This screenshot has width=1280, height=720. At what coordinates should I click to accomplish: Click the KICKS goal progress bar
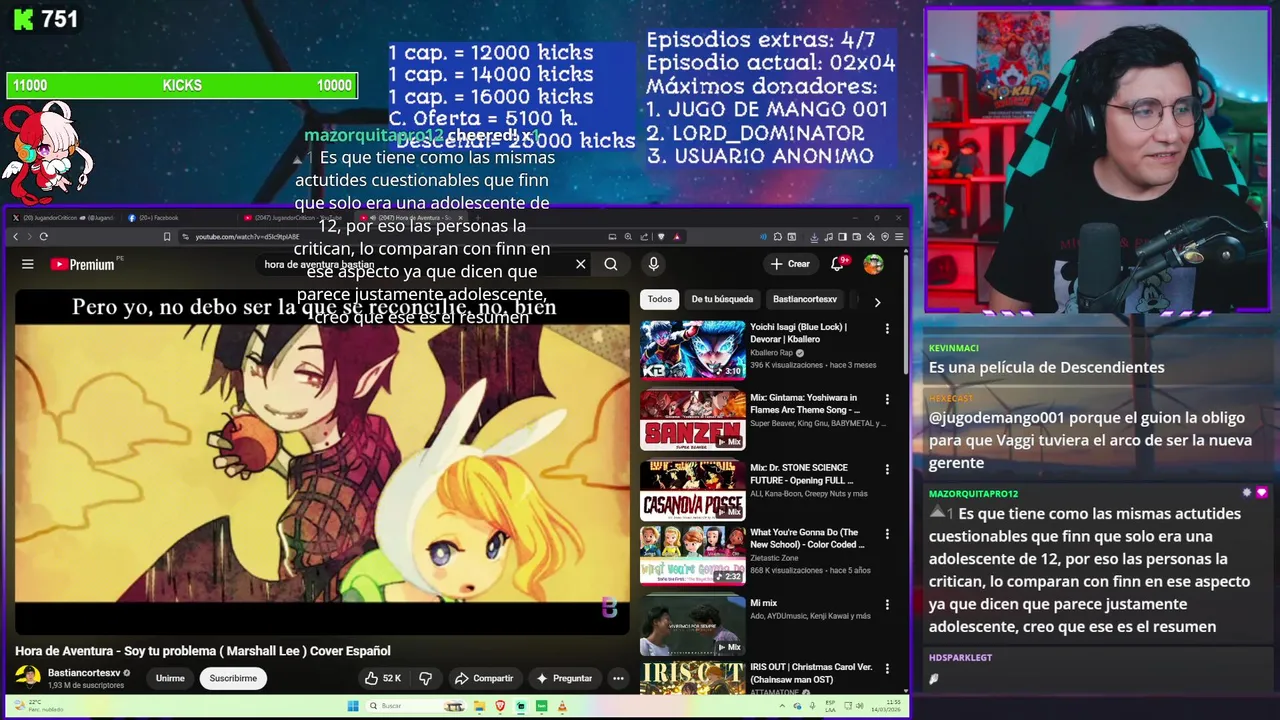182,86
